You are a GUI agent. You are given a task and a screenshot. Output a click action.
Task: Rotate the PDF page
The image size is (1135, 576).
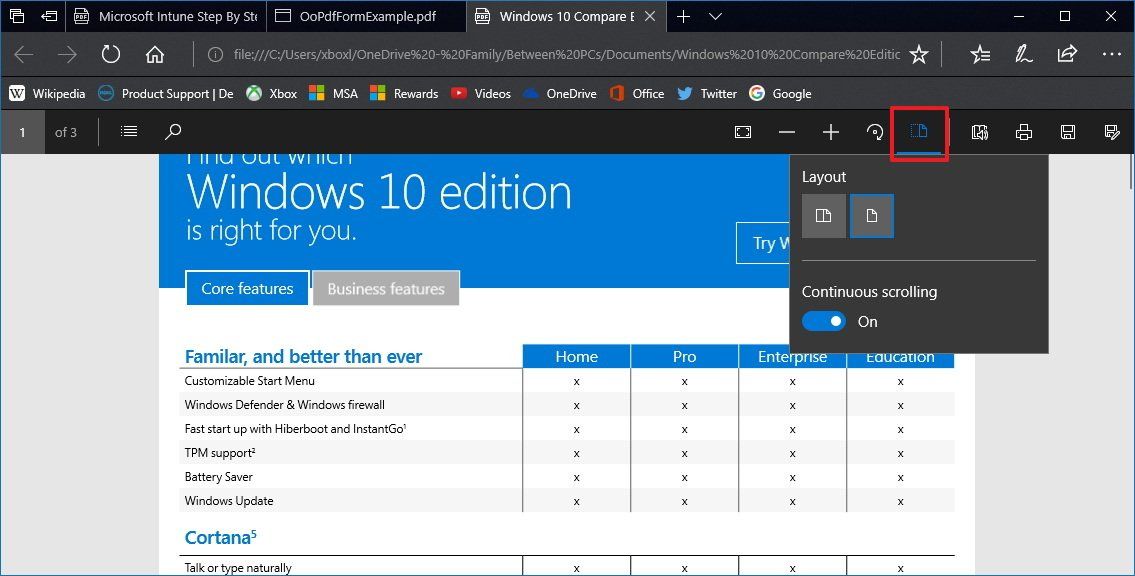(873, 131)
